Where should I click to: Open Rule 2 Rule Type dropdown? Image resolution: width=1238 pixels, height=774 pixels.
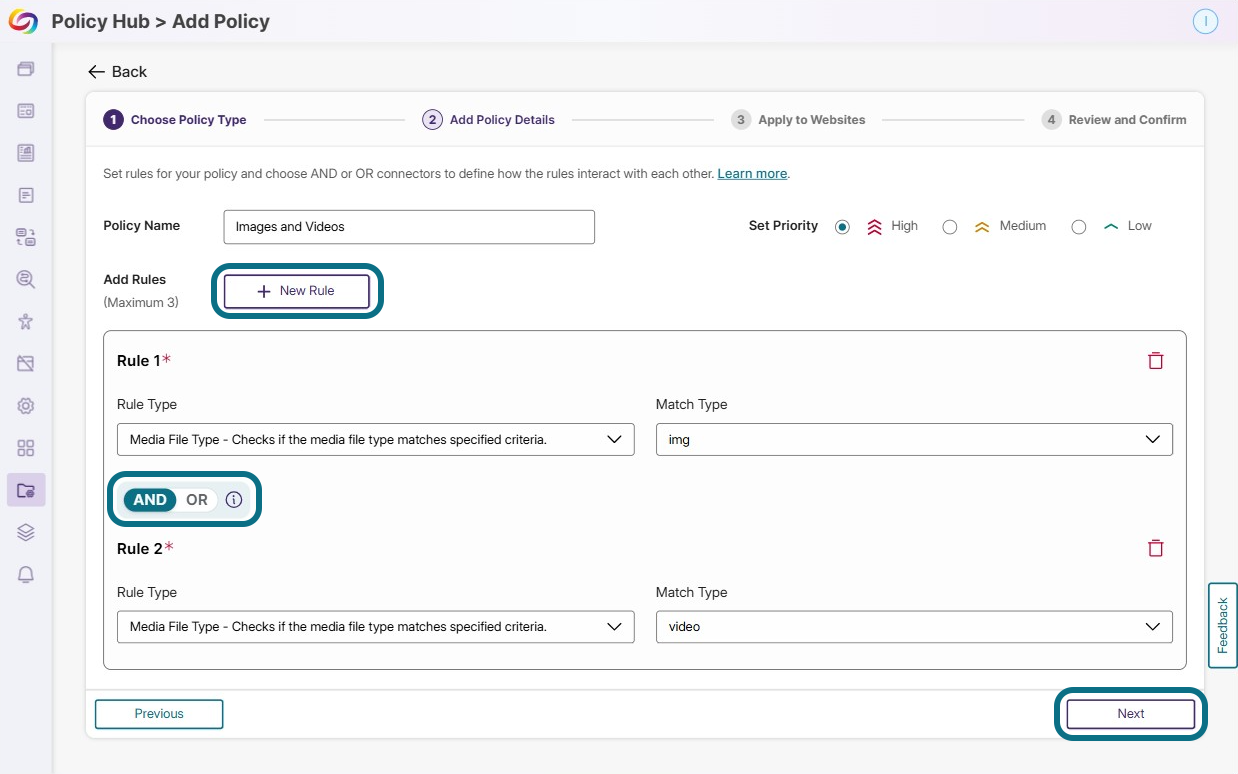tap(376, 627)
